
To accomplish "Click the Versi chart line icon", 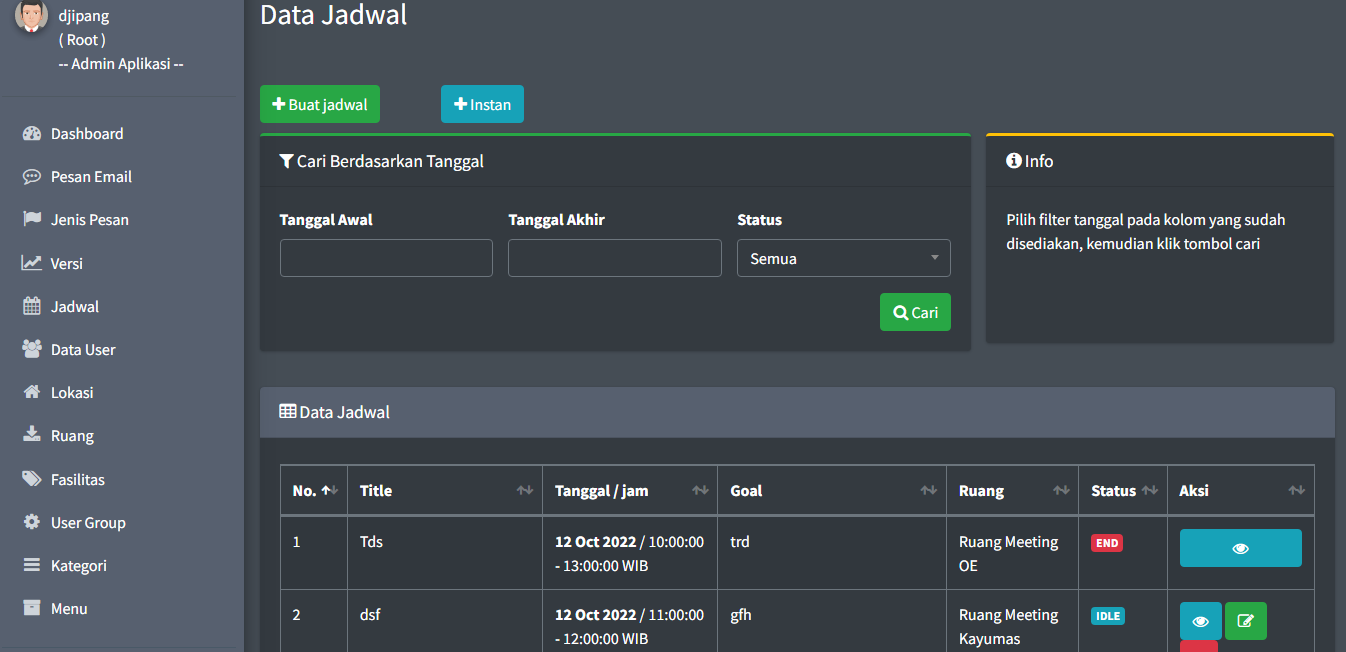I will [32, 263].
